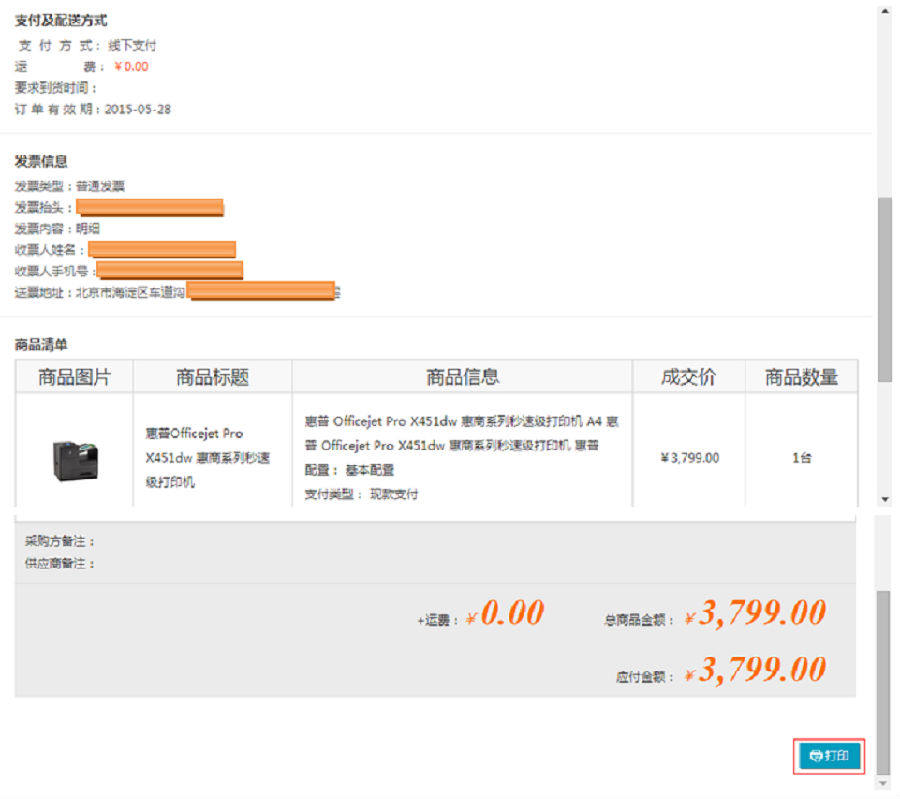The image size is (900, 799).
Task: Select the 商品图片 column header
Action: click(x=75, y=377)
